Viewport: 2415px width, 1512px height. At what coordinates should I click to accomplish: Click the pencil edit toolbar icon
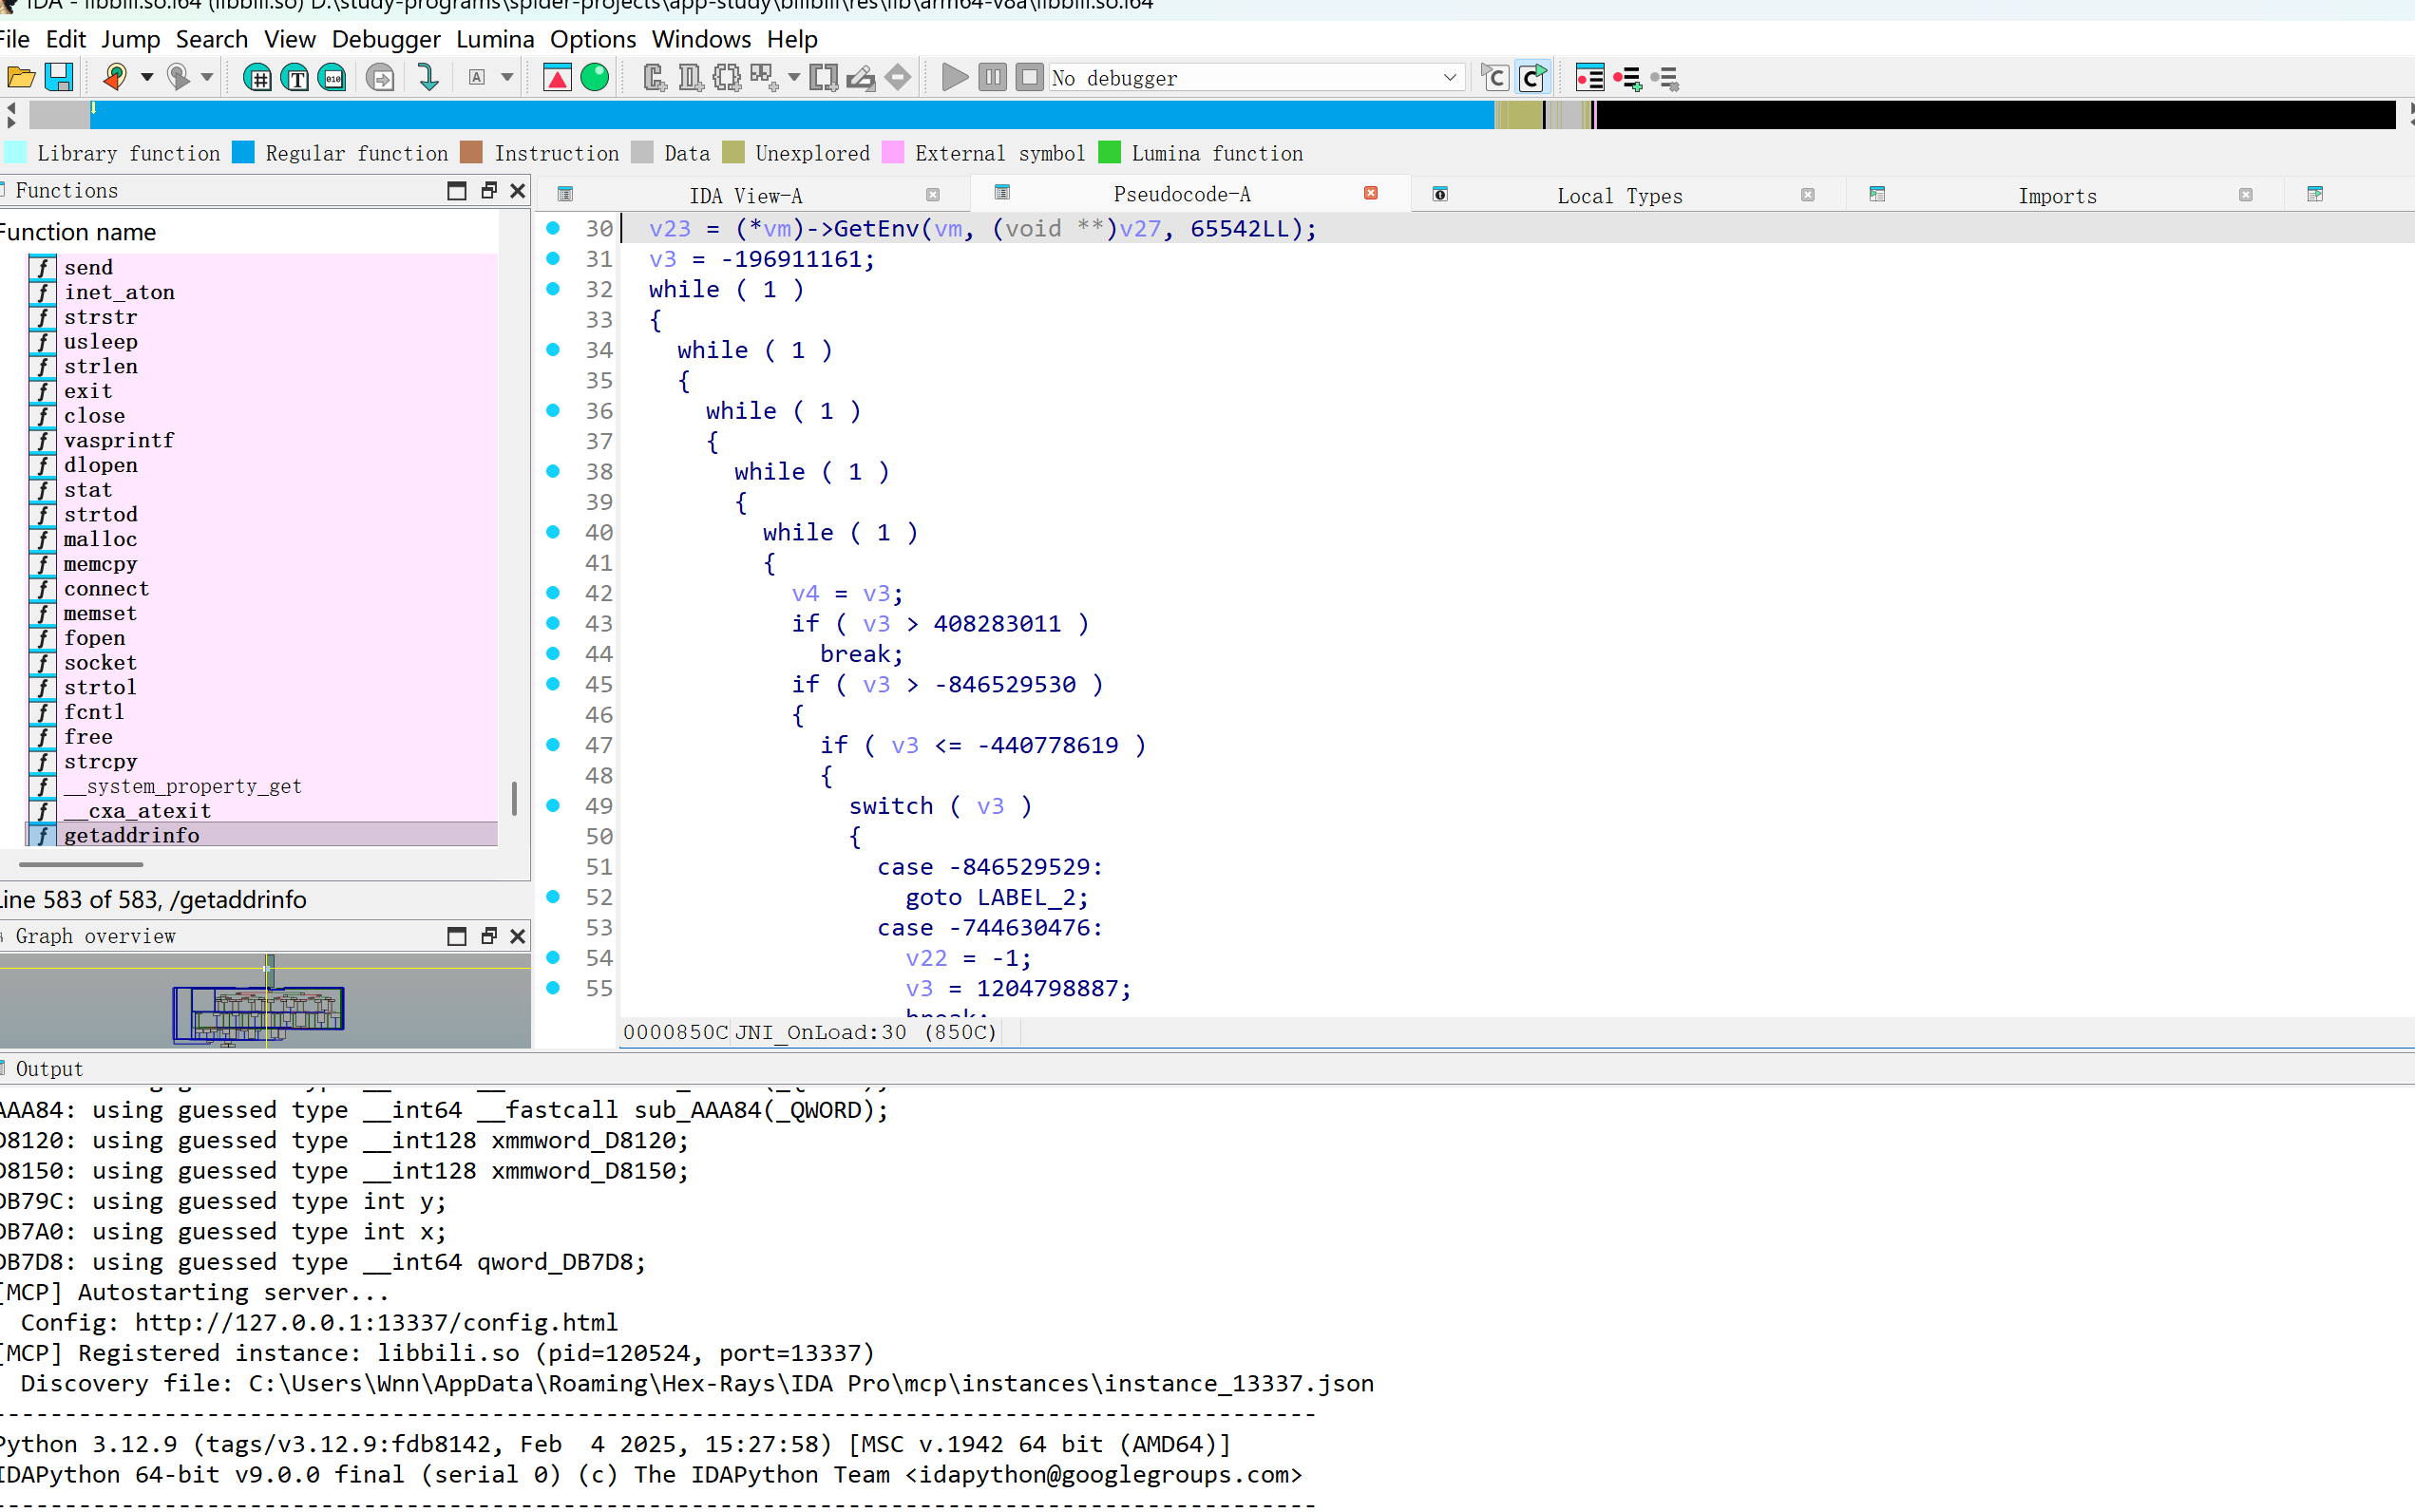coord(861,77)
